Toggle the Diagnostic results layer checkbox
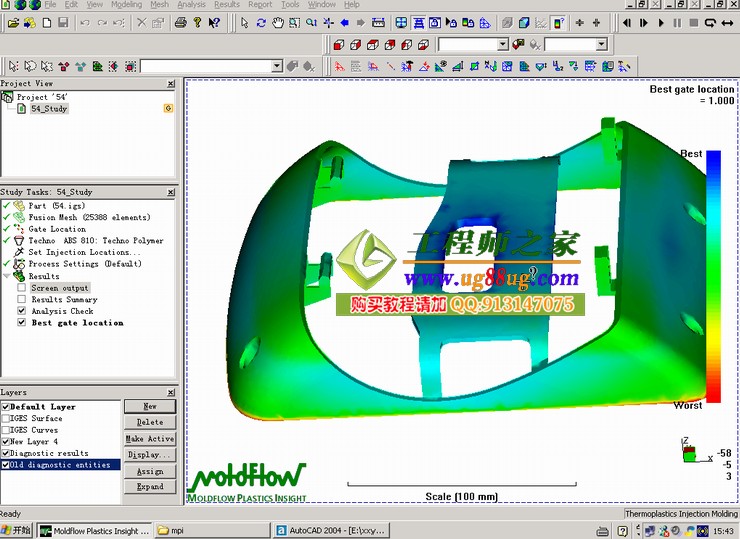 click(6, 453)
